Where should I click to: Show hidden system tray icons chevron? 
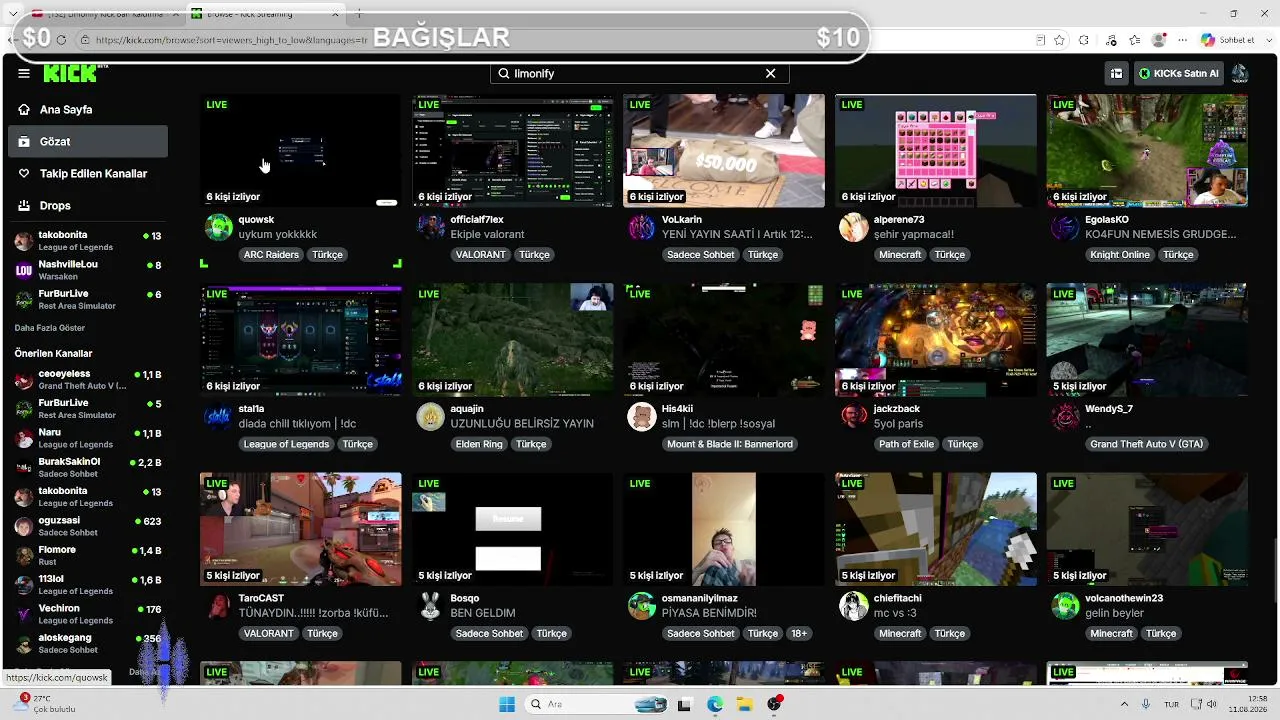(1123, 704)
